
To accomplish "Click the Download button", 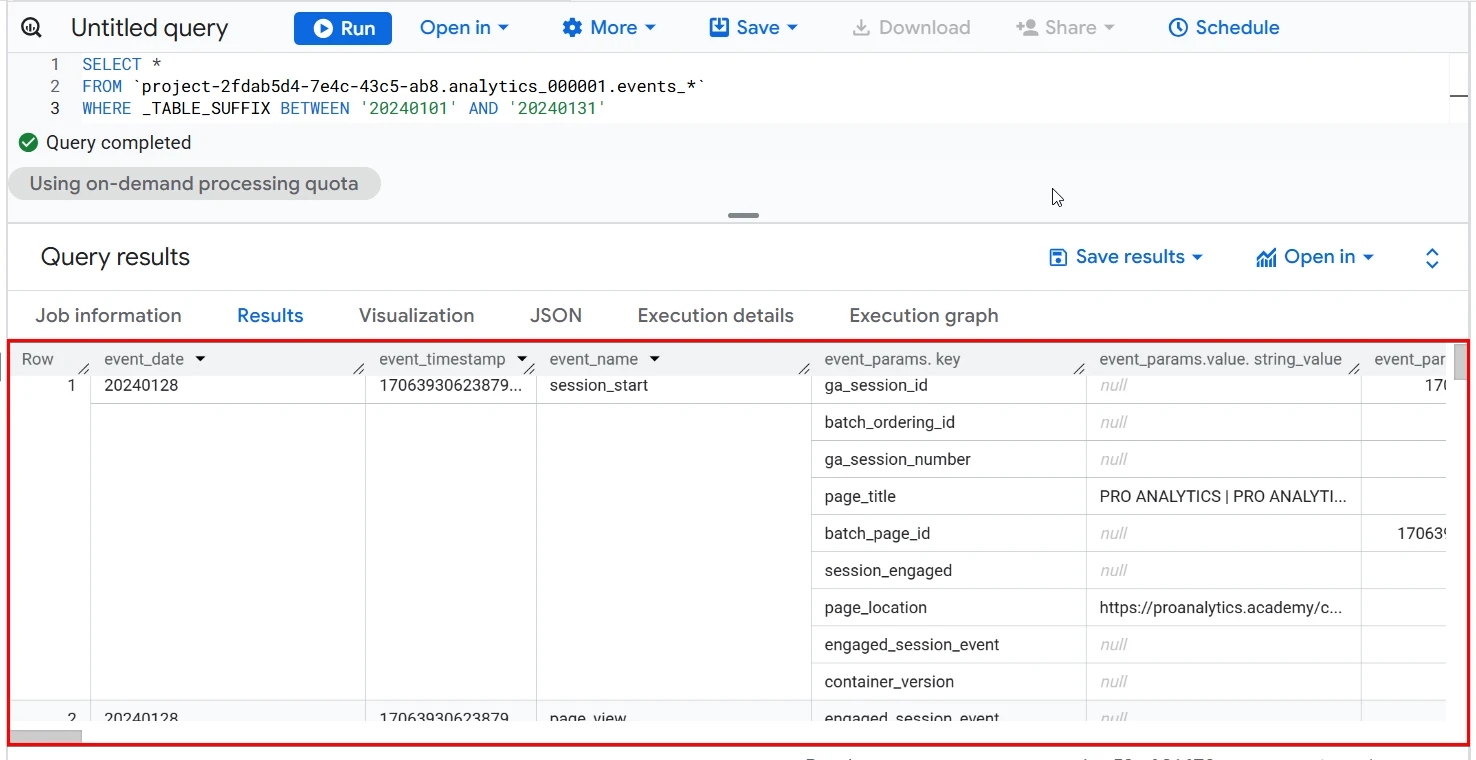I will (x=911, y=28).
